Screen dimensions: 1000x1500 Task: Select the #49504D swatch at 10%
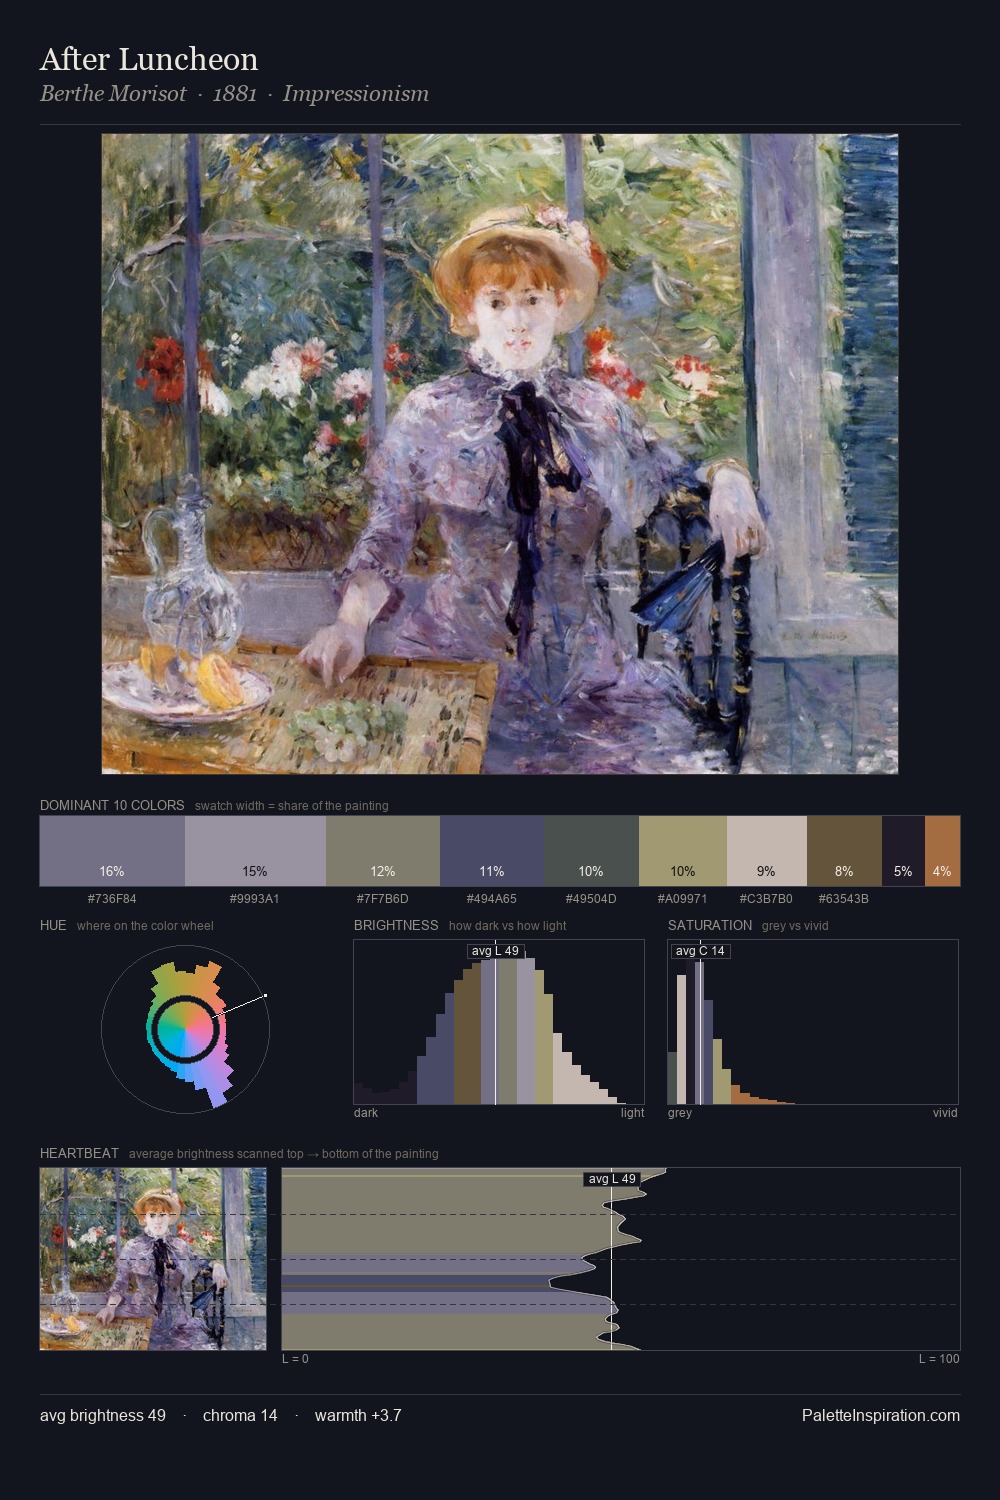592,851
